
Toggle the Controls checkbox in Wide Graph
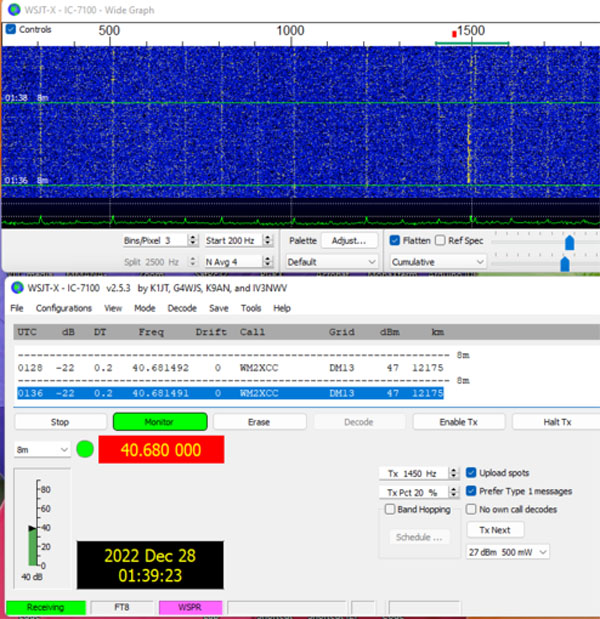[x=11, y=29]
